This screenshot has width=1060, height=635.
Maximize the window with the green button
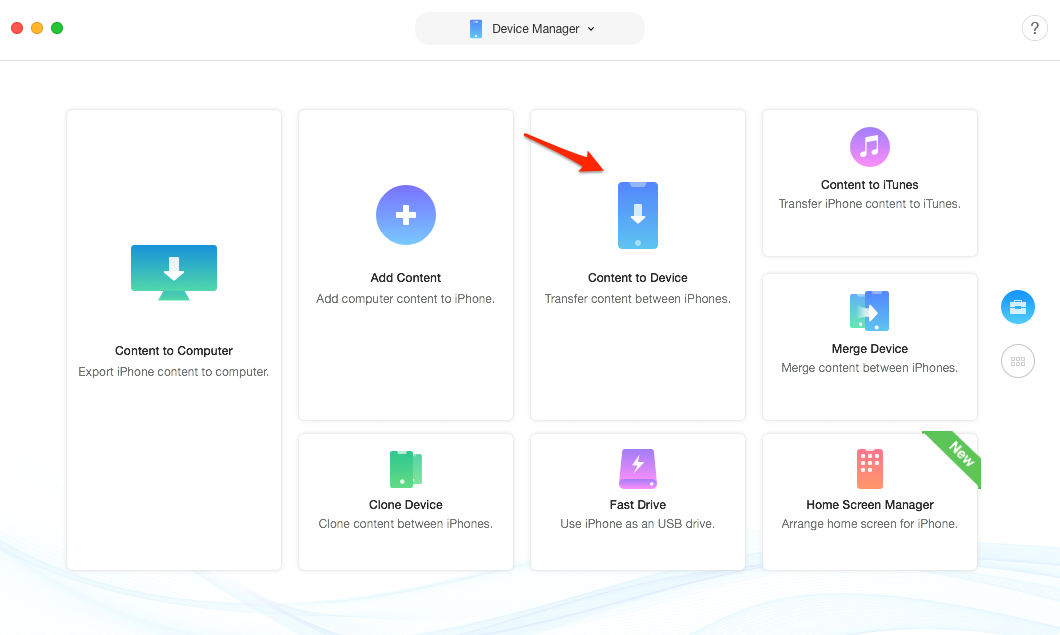tap(57, 28)
